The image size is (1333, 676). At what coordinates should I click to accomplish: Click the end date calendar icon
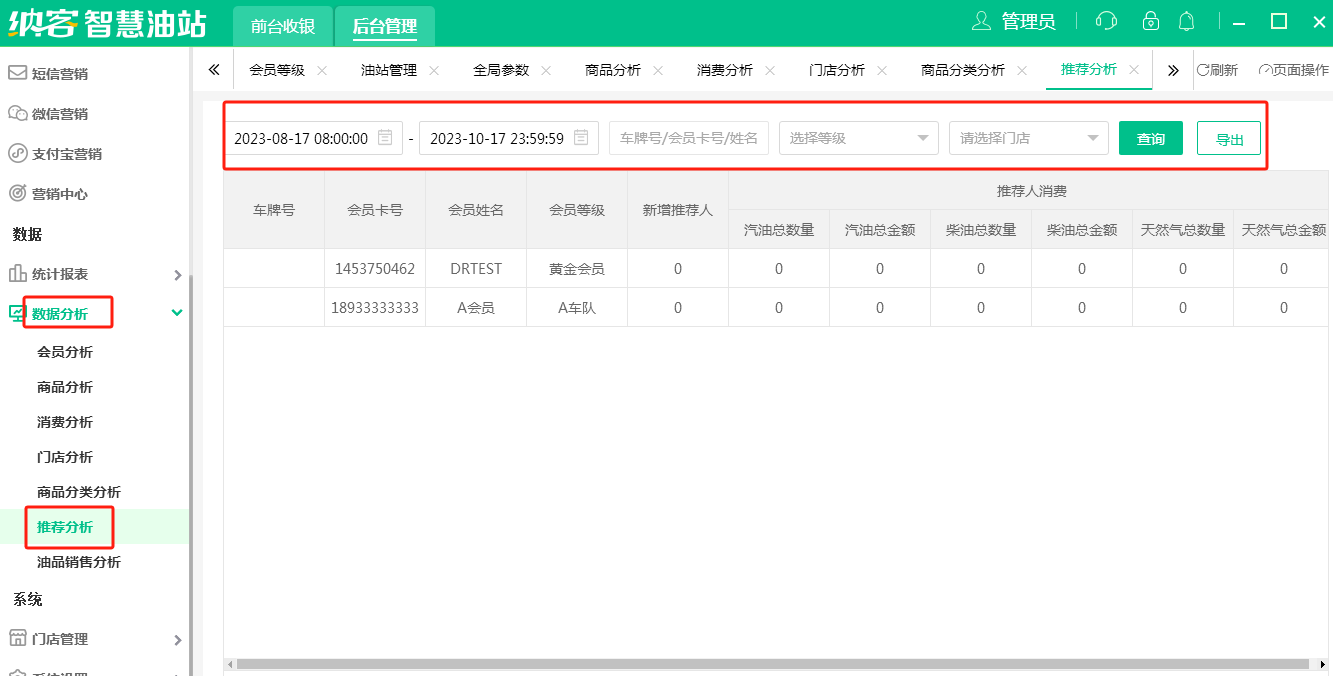pos(581,138)
